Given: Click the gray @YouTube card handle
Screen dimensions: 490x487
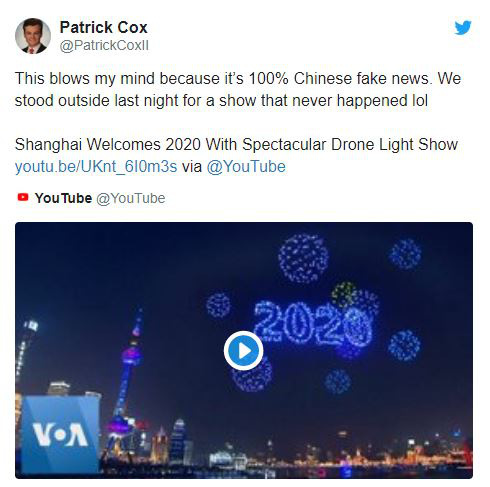Looking at the screenshot, I should click(x=131, y=198).
